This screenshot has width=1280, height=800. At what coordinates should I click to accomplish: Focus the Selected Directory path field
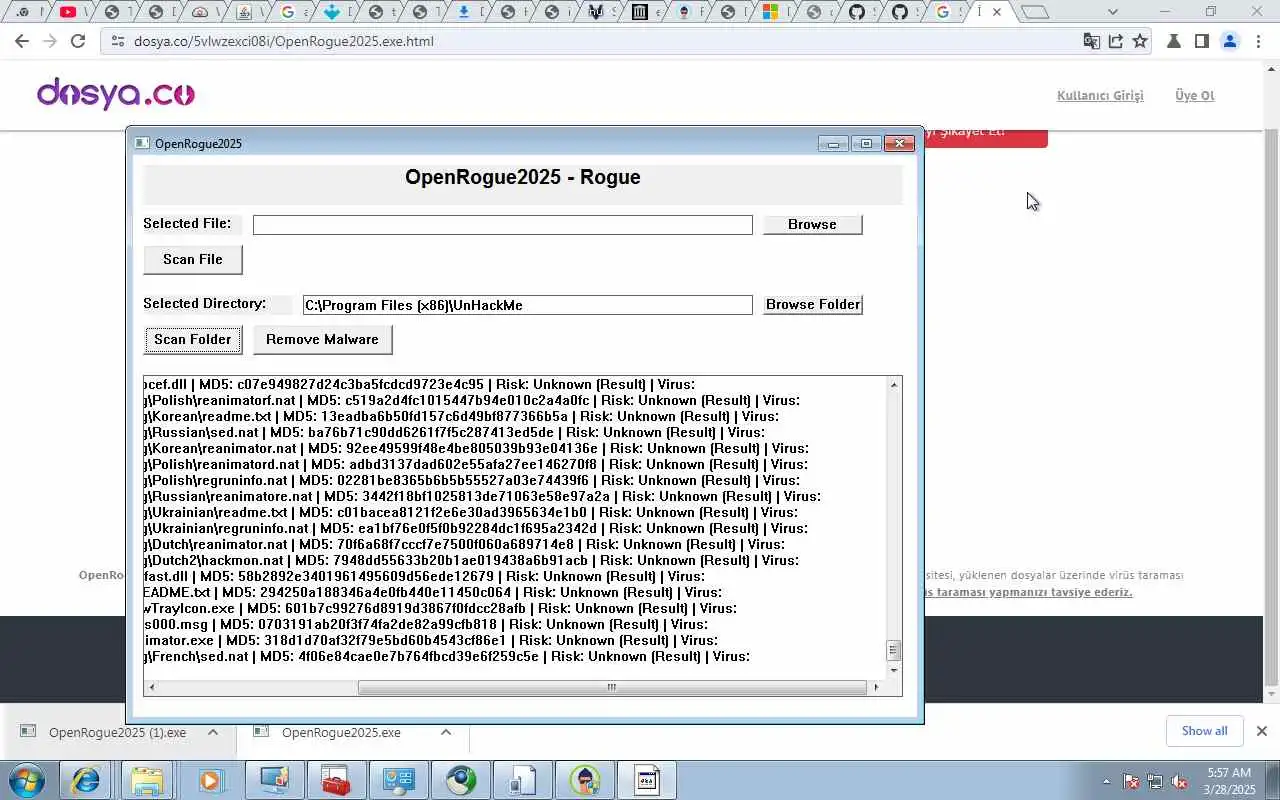pos(527,305)
